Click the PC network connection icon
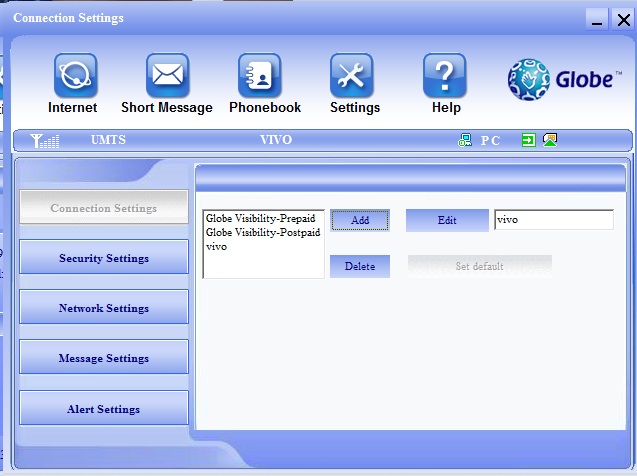 (465, 140)
